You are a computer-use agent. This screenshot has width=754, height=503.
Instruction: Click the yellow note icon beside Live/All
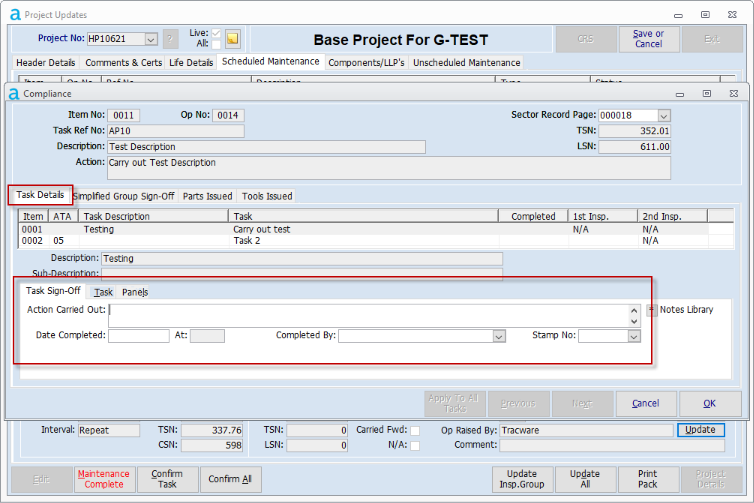[233, 39]
